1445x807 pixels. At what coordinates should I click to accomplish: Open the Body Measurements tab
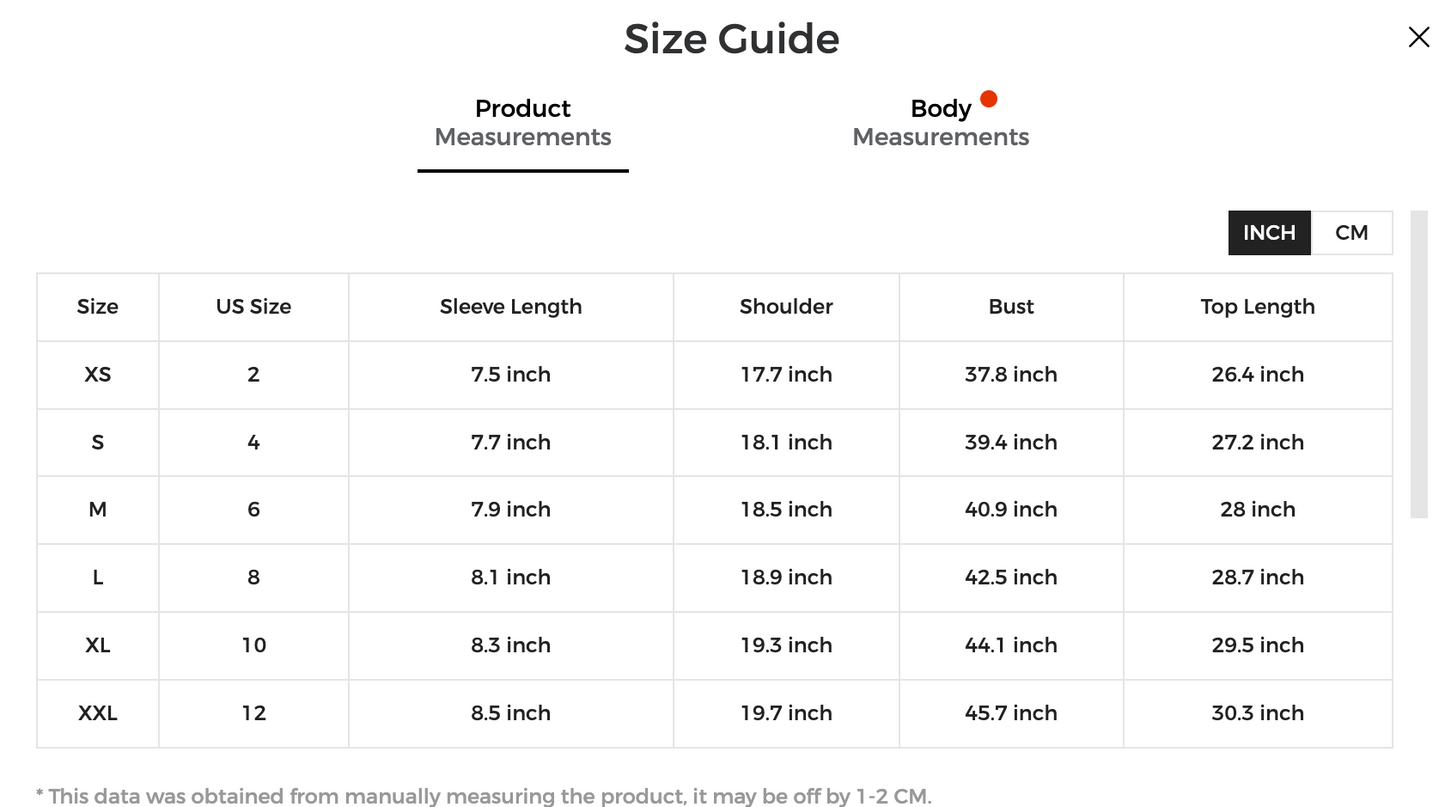click(940, 123)
